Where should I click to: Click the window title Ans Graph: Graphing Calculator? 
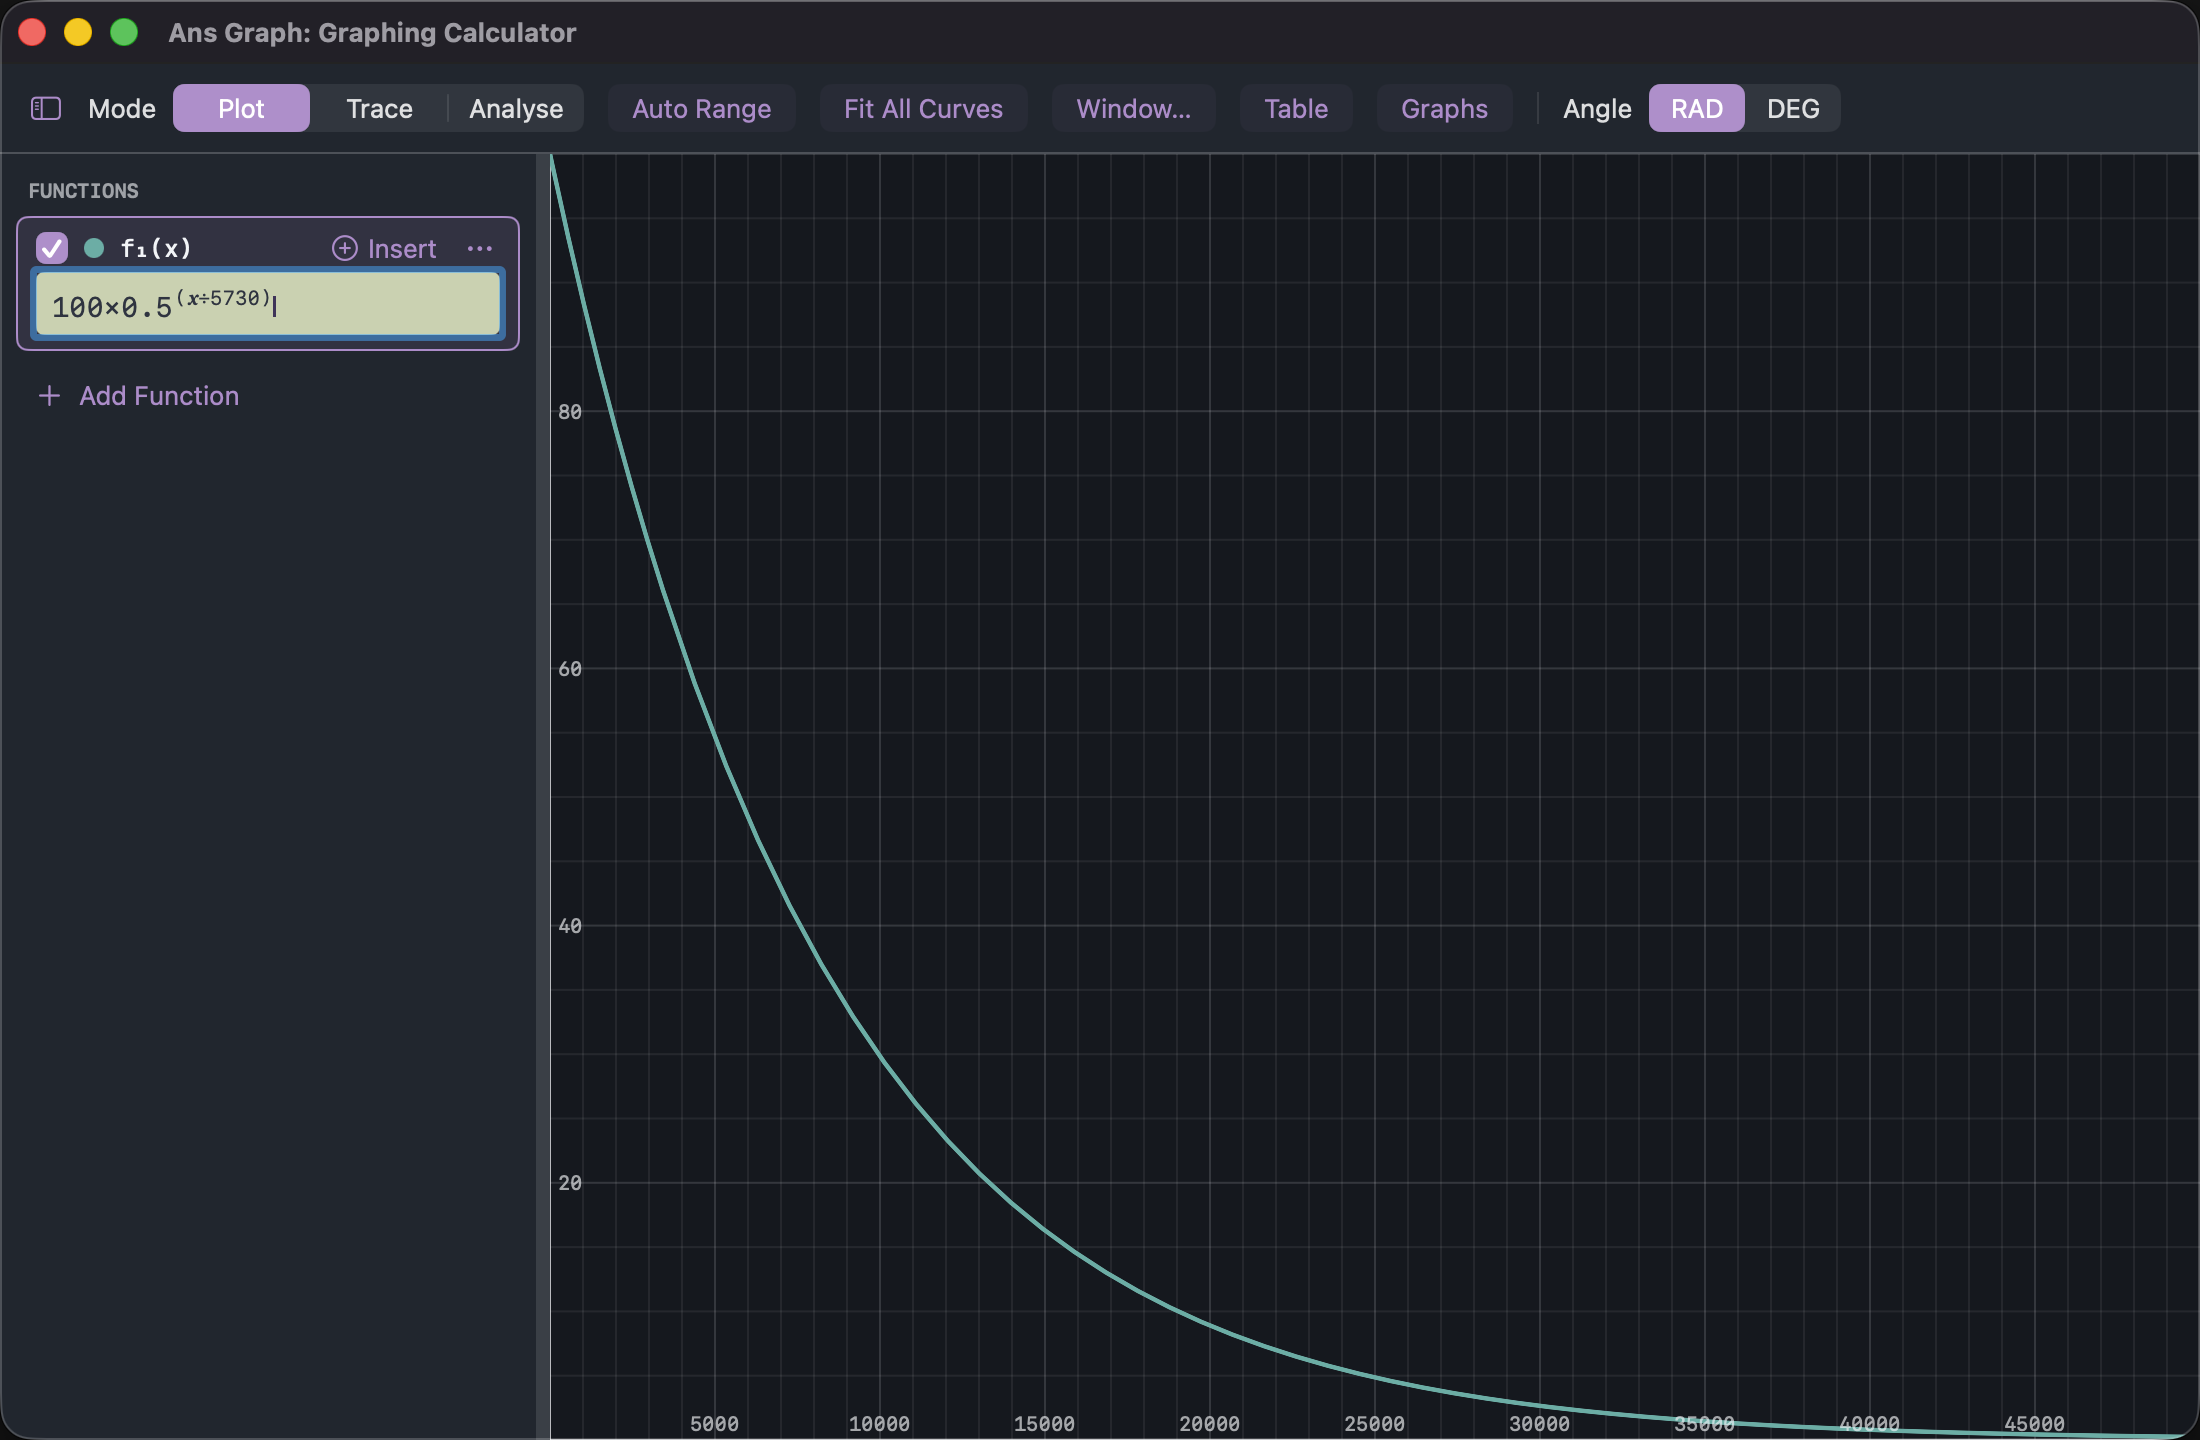(372, 32)
